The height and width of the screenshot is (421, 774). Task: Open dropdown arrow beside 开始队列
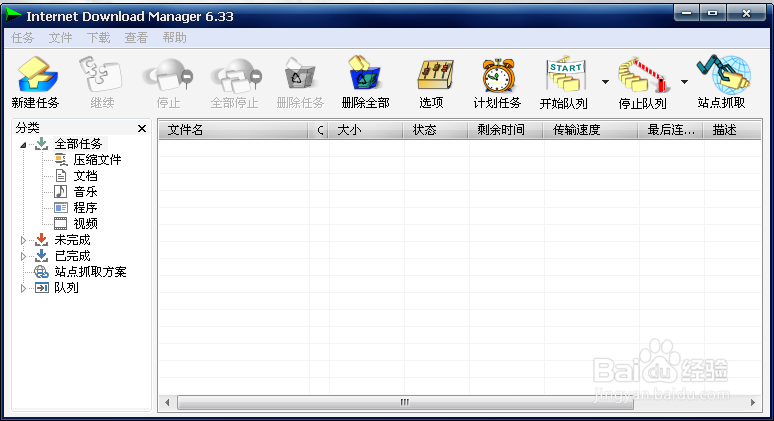click(605, 82)
